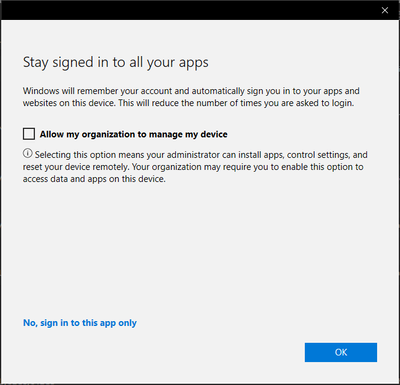Screen dimensions: 400x385
Task: Click the word "apps" in the heading
Action: point(193,63)
